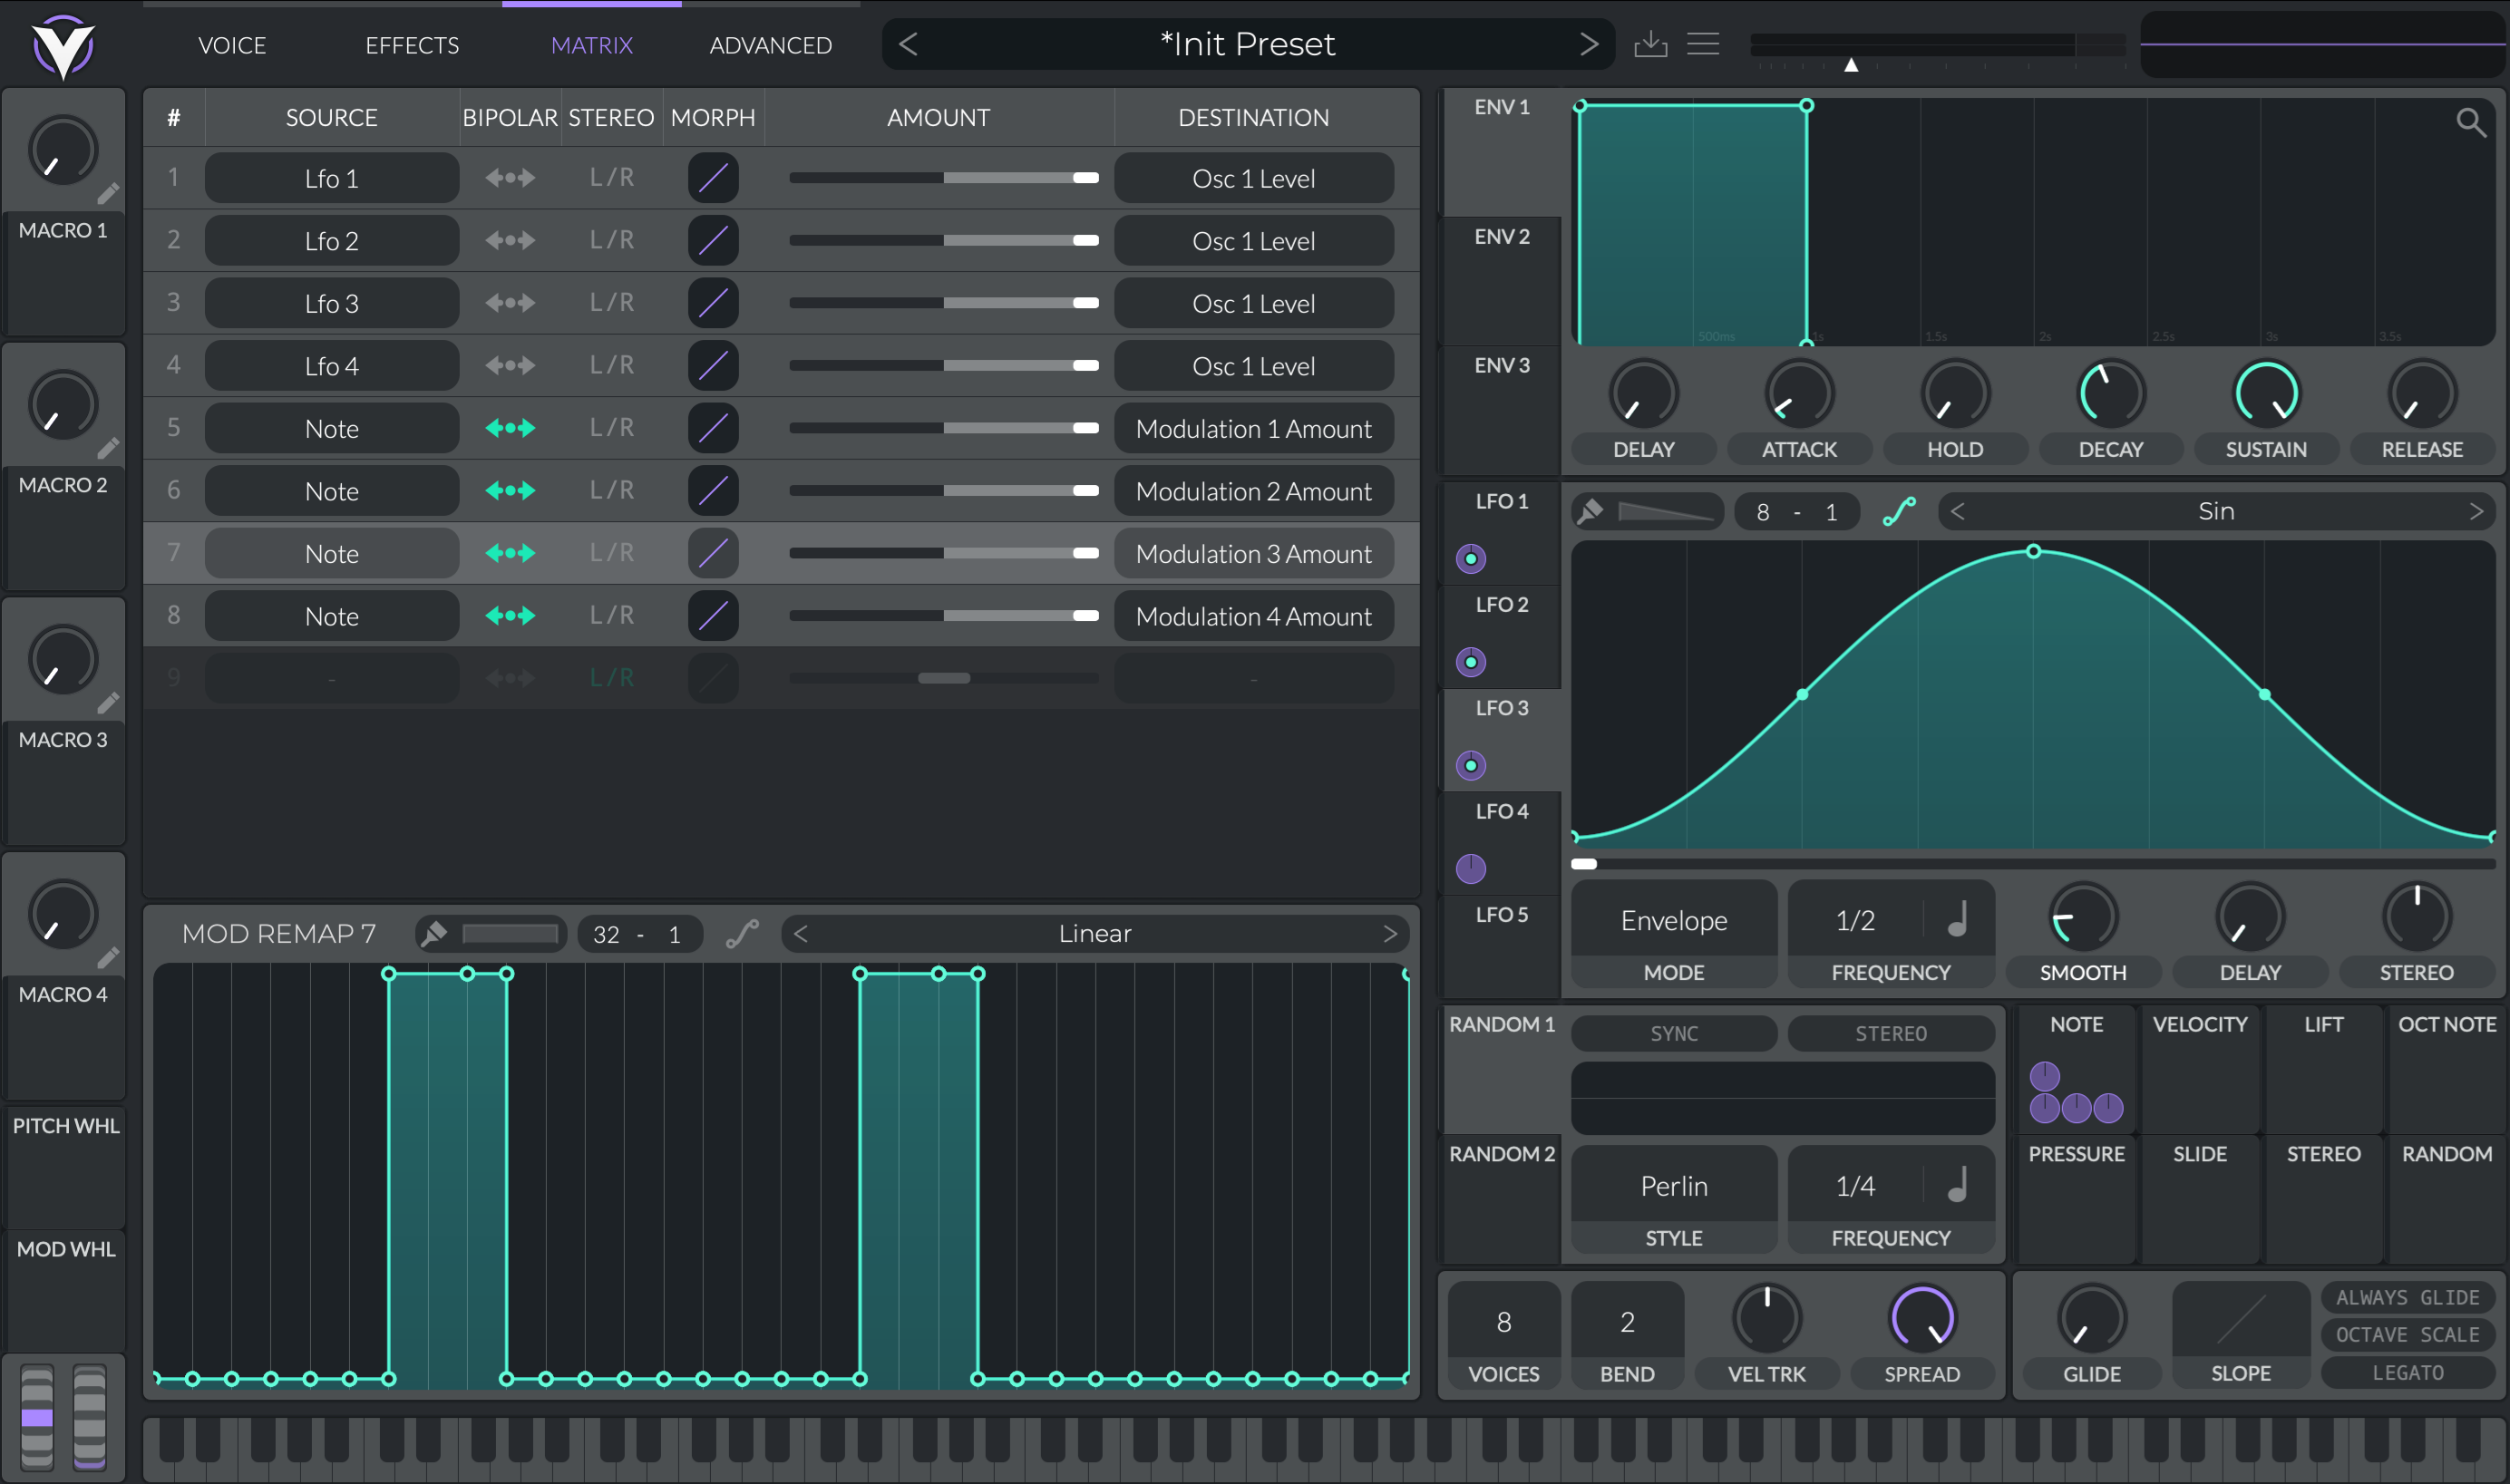The image size is (2510, 1484).
Task: Go to next LFO shape after Sin
Action: (2476, 512)
